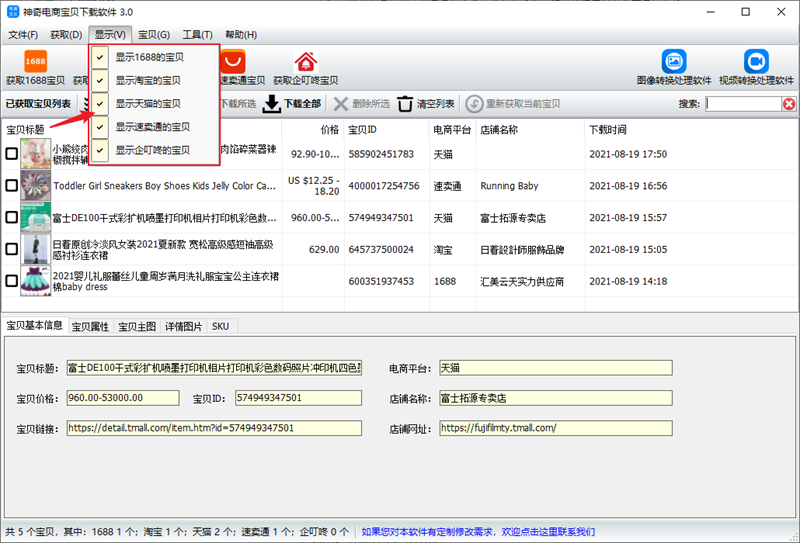Toggle 显示天猫的宝贝 menu option
Image resolution: width=800 pixels, height=543 pixels.
pyautogui.click(x=153, y=104)
